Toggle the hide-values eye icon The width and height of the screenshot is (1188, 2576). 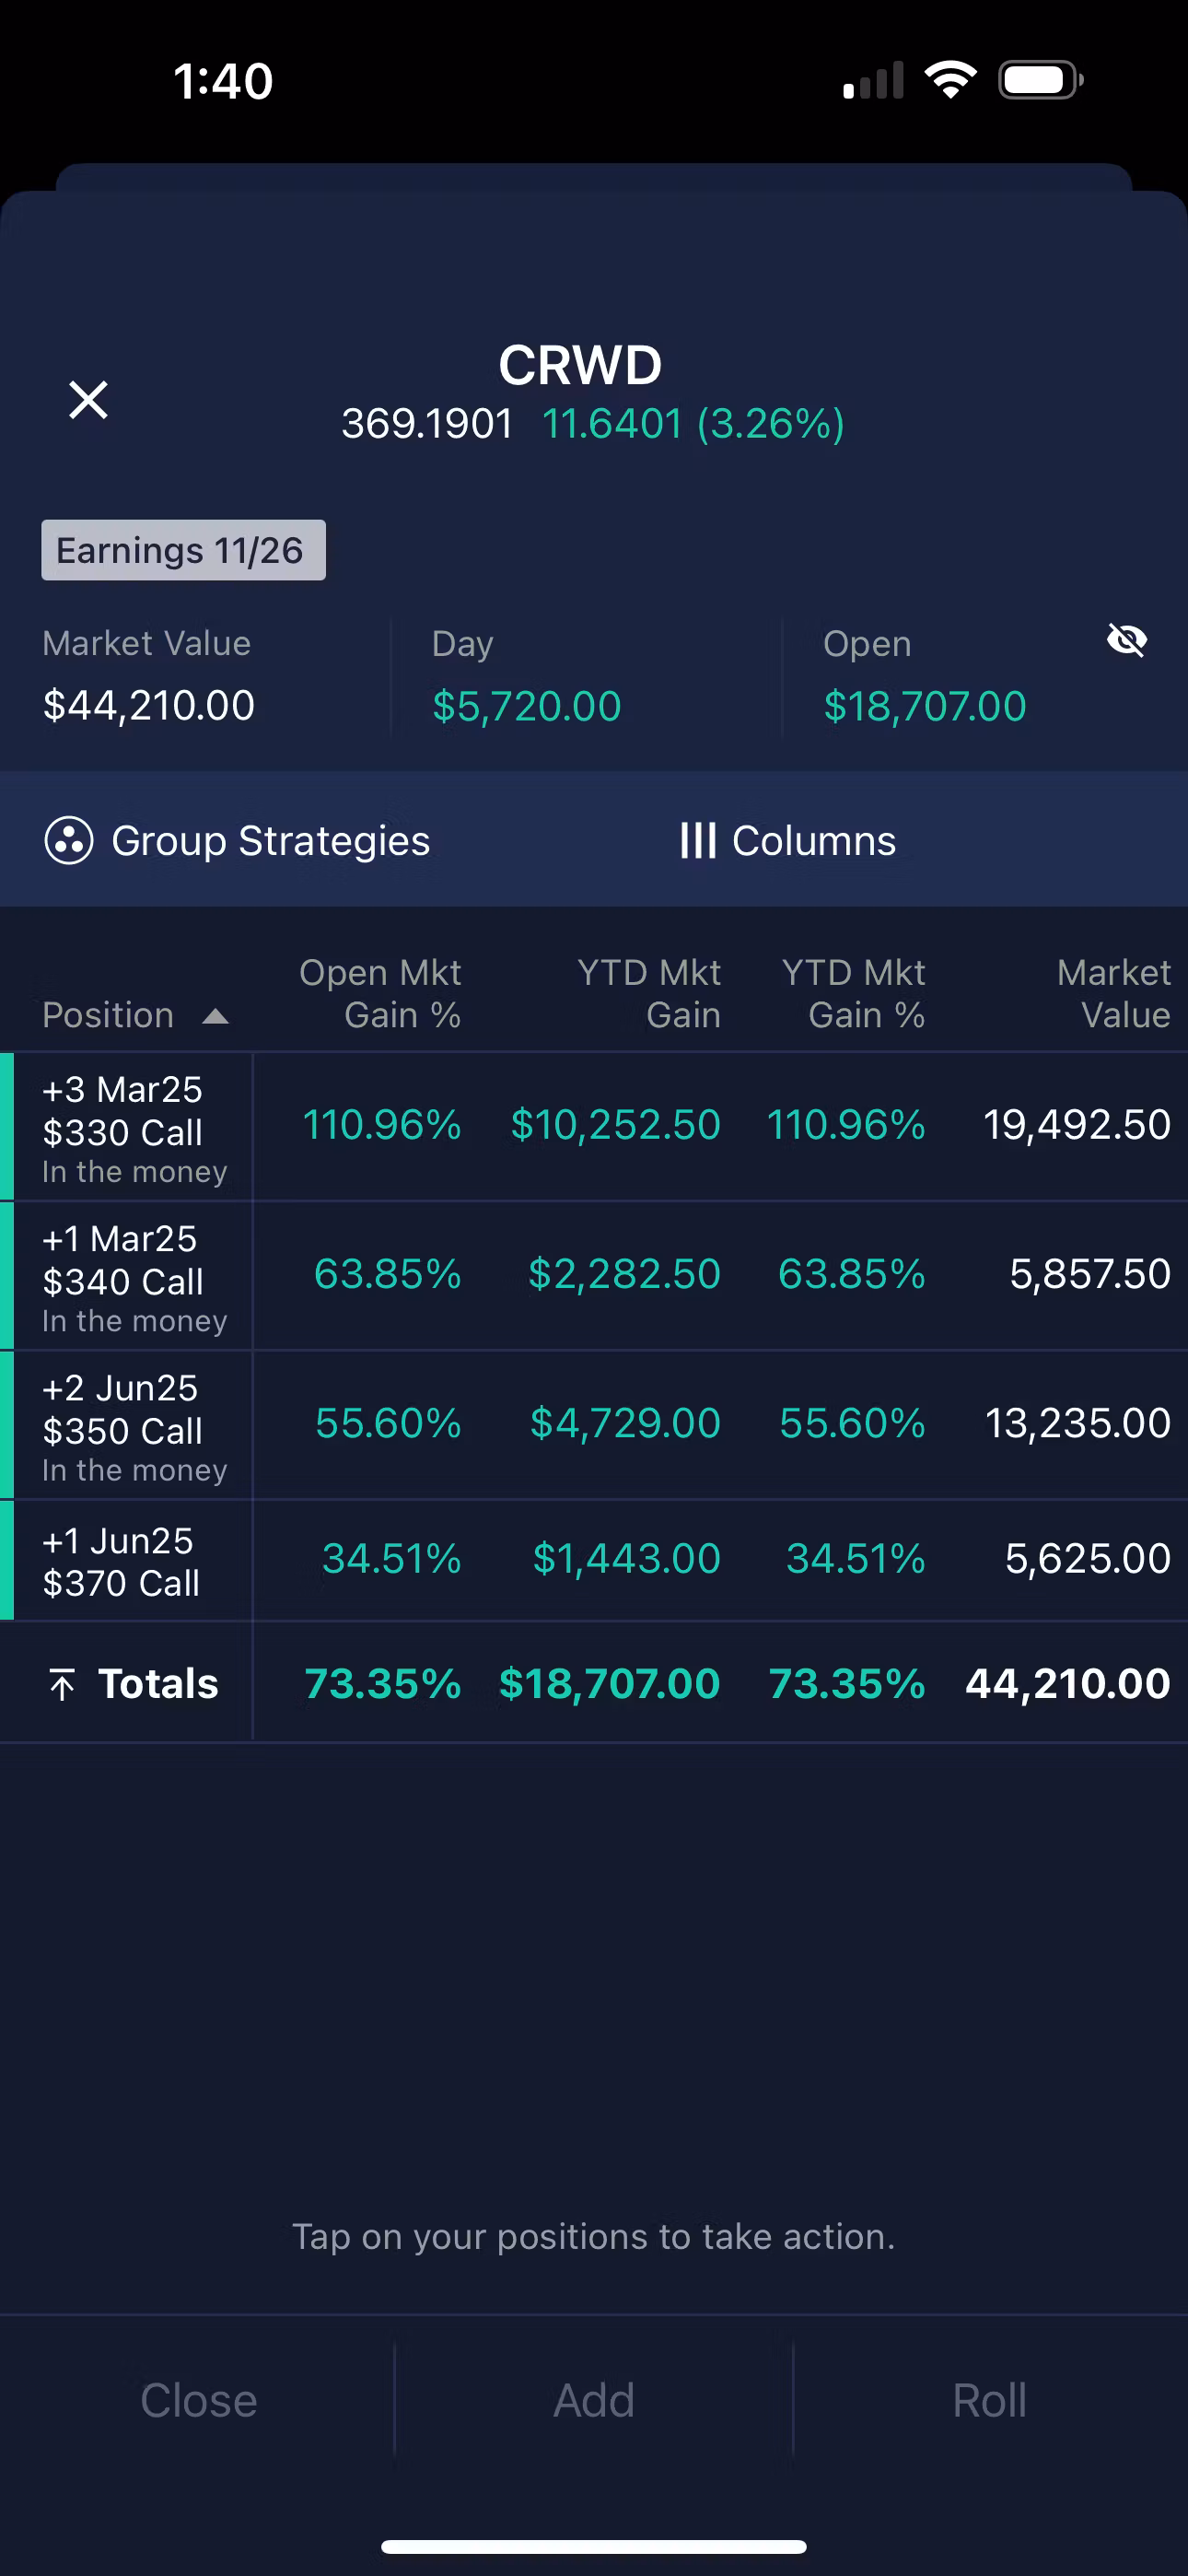tap(1127, 640)
